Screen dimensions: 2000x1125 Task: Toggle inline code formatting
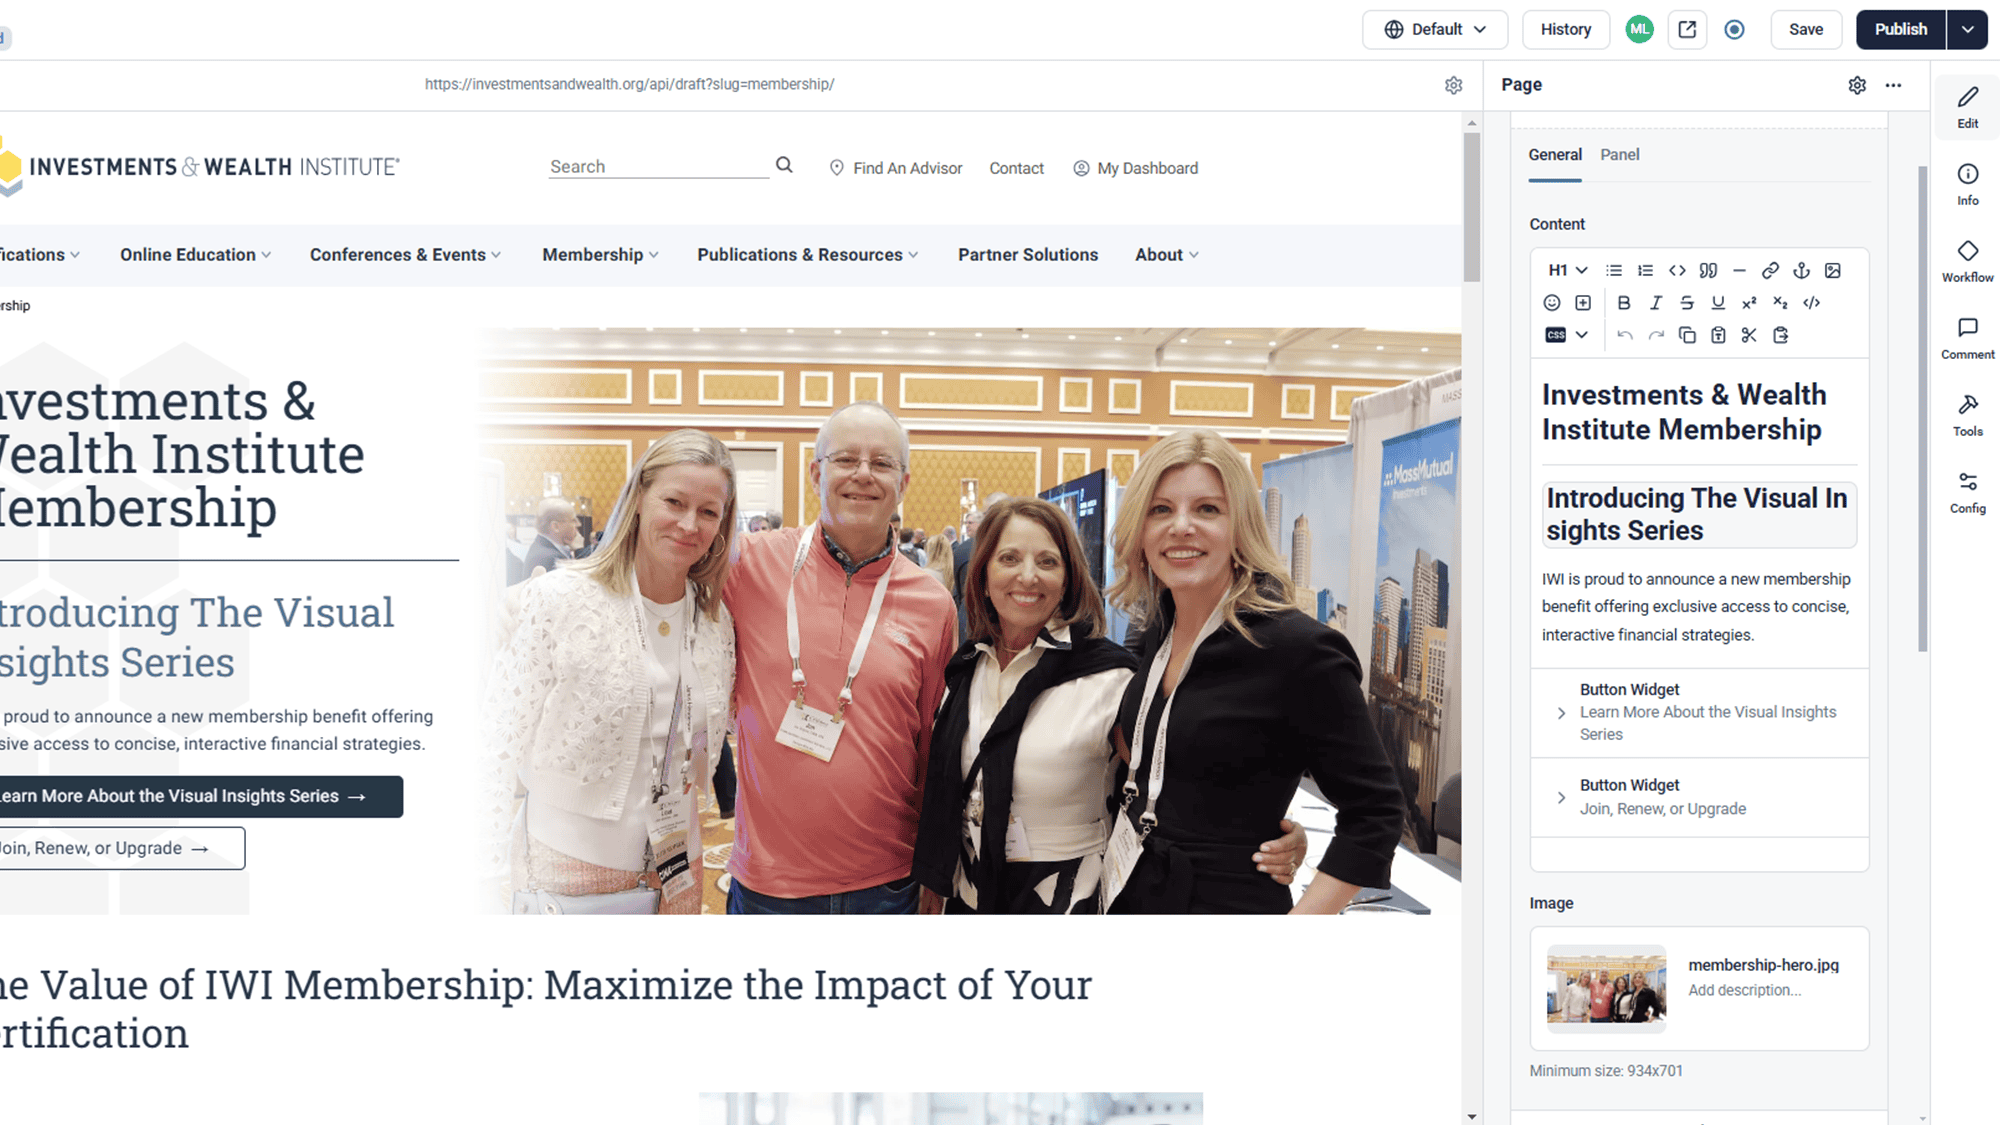coord(1811,303)
